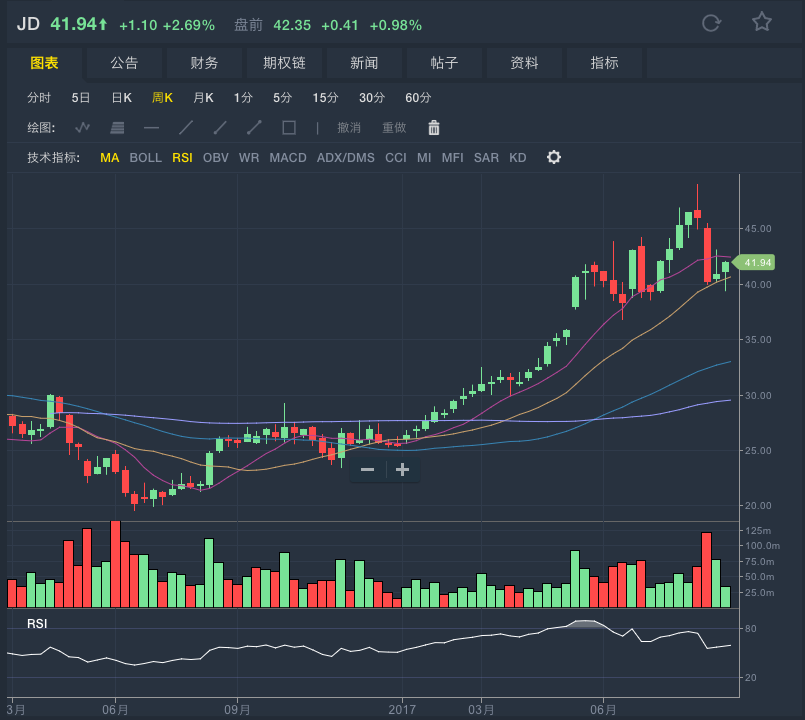Switch to 5分 five-minute chart
The width and height of the screenshot is (805, 720).
pos(282,98)
